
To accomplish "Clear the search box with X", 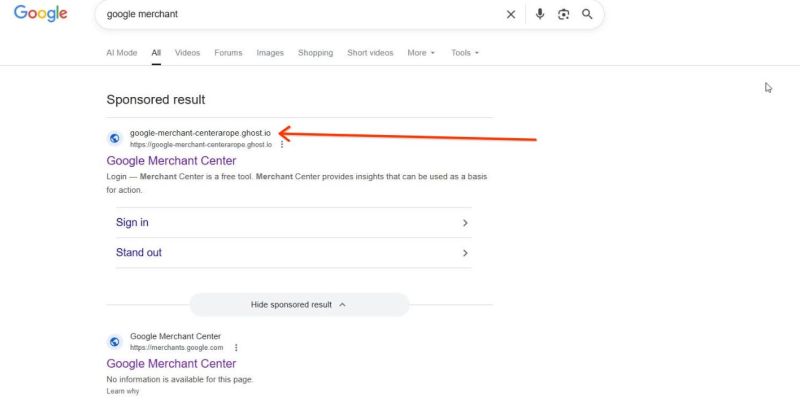I will pos(511,14).
